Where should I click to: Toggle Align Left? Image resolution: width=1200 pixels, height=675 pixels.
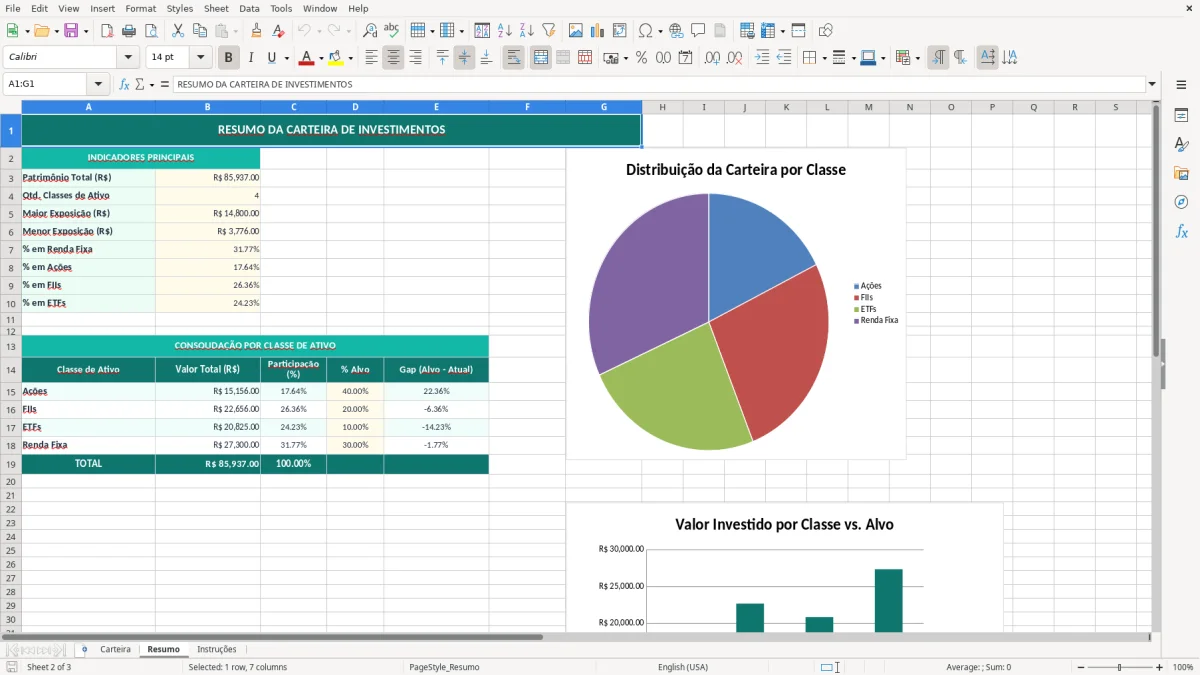click(371, 58)
